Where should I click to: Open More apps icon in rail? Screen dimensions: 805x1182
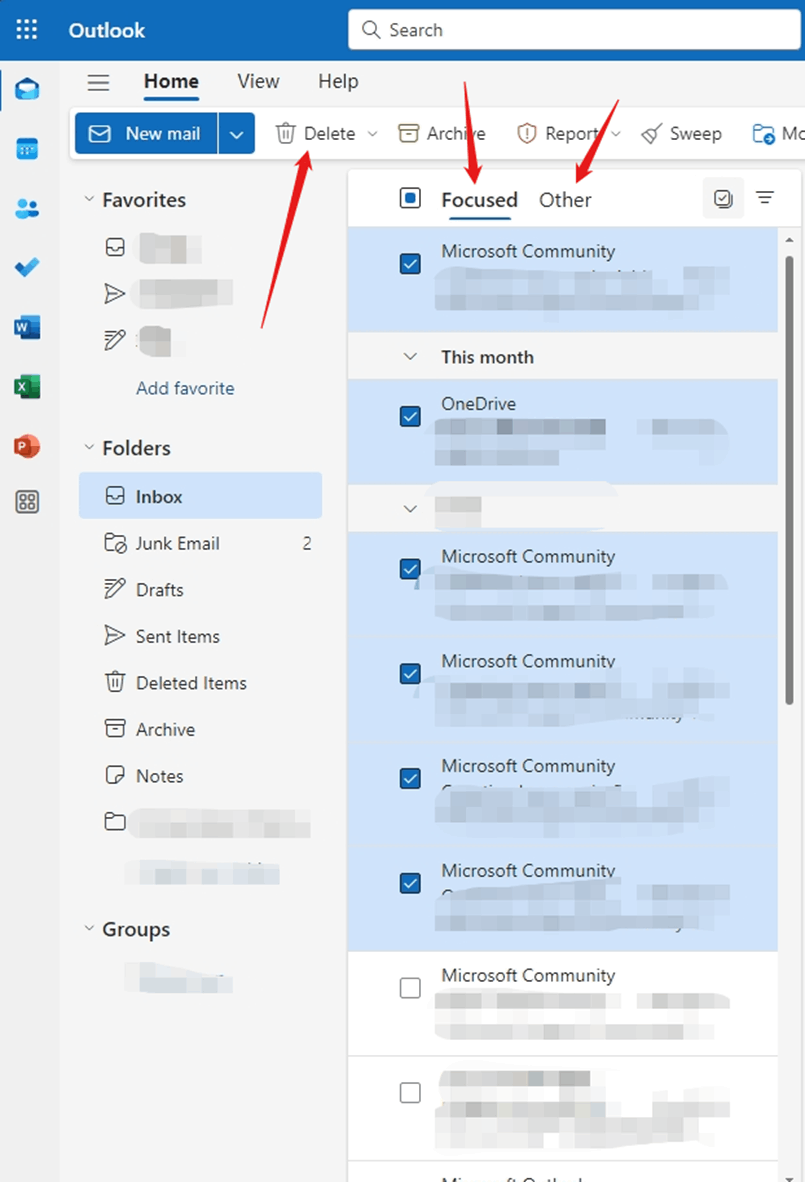click(27, 502)
